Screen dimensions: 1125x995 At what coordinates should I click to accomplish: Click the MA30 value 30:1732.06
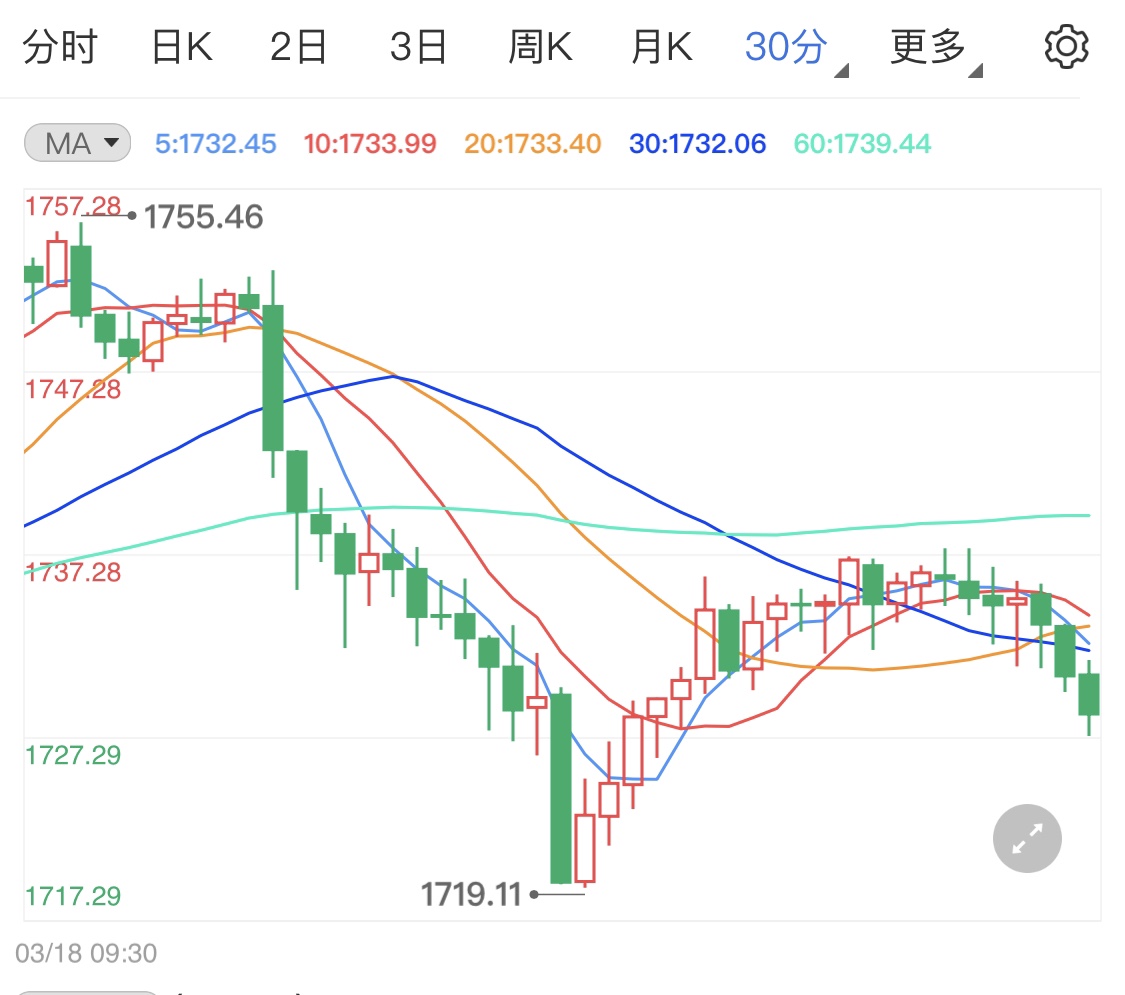tap(697, 143)
